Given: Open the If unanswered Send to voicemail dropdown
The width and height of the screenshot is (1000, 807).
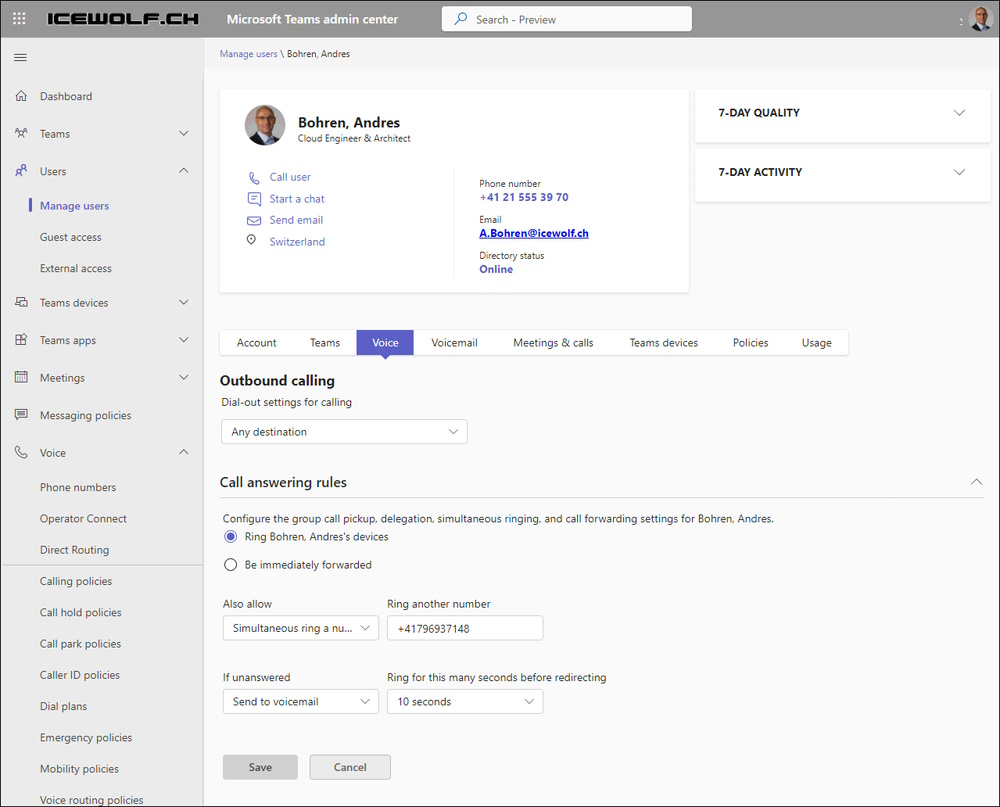Looking at the screenshot, I should coord(300,702).
